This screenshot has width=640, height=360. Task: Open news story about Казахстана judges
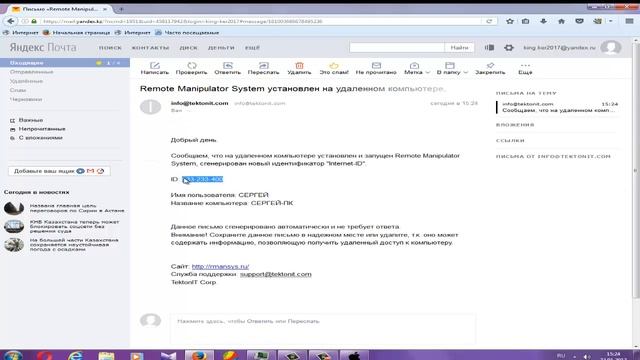click(74, 227)
